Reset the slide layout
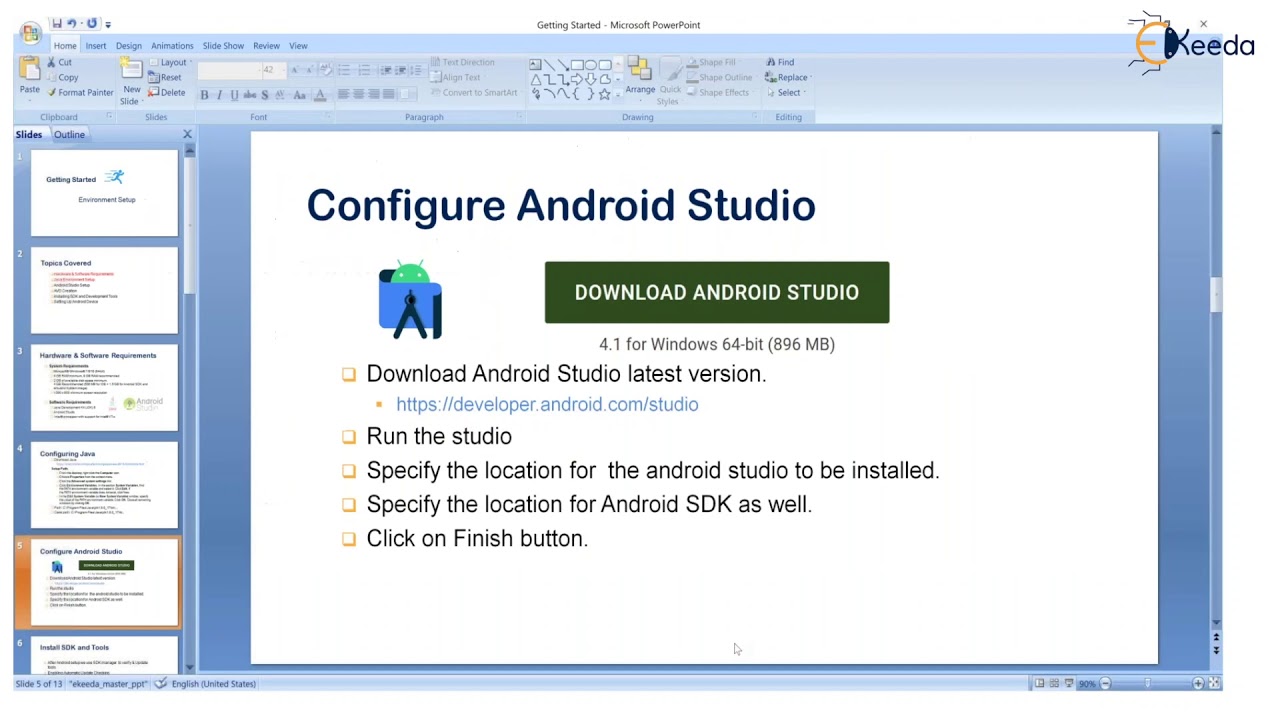 tap(165, 77)
